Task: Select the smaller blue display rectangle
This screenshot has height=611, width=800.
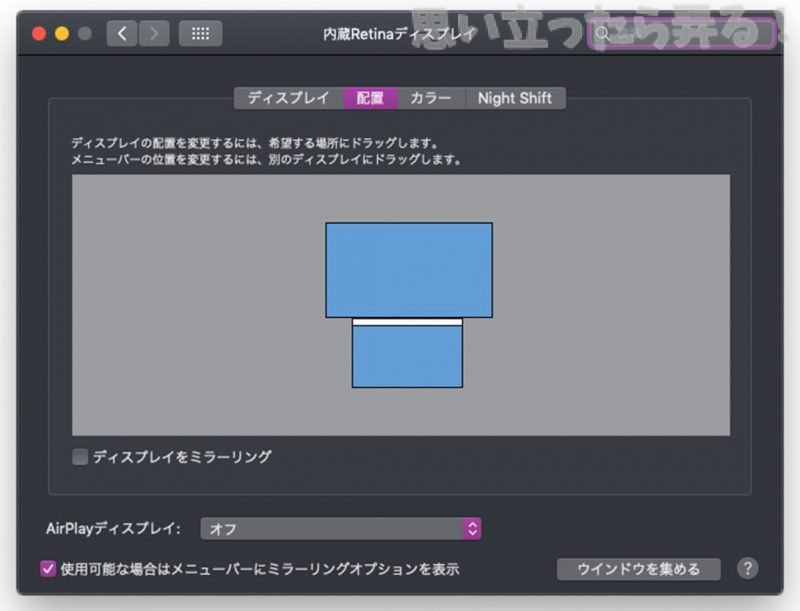Action: coord(407,357)
